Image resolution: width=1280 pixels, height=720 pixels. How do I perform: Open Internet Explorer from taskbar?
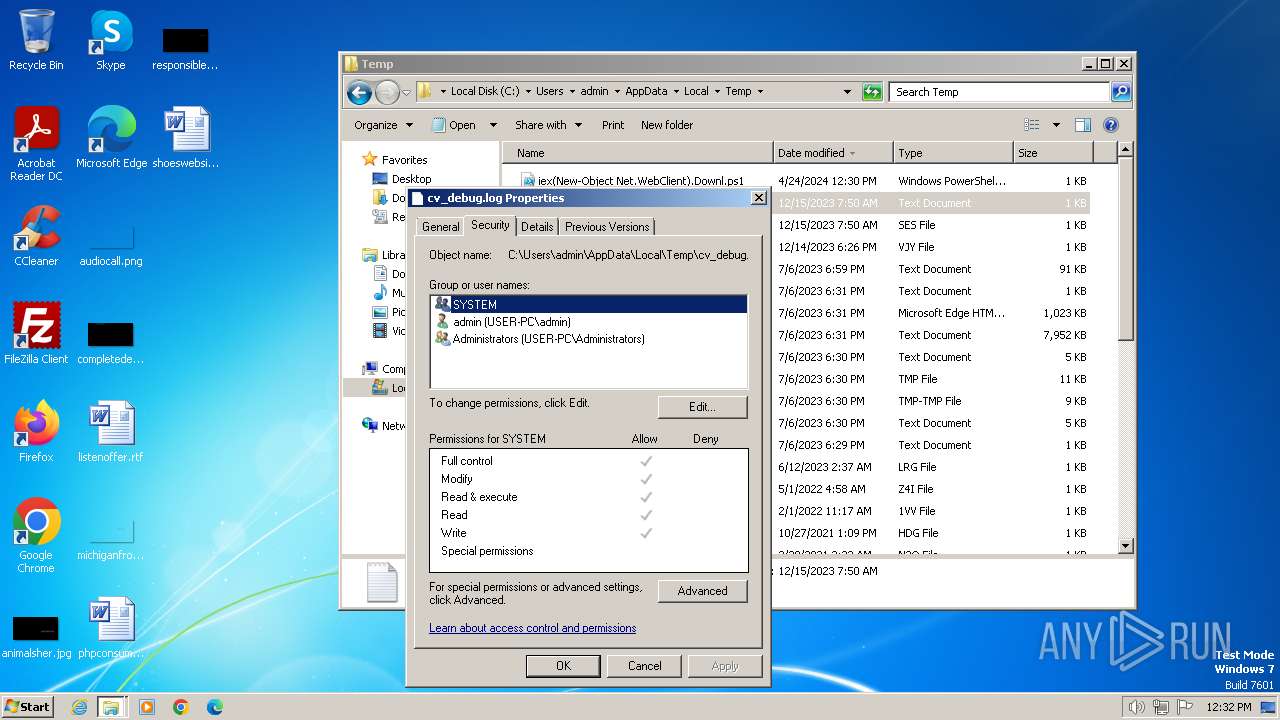[x=80, y=707]
